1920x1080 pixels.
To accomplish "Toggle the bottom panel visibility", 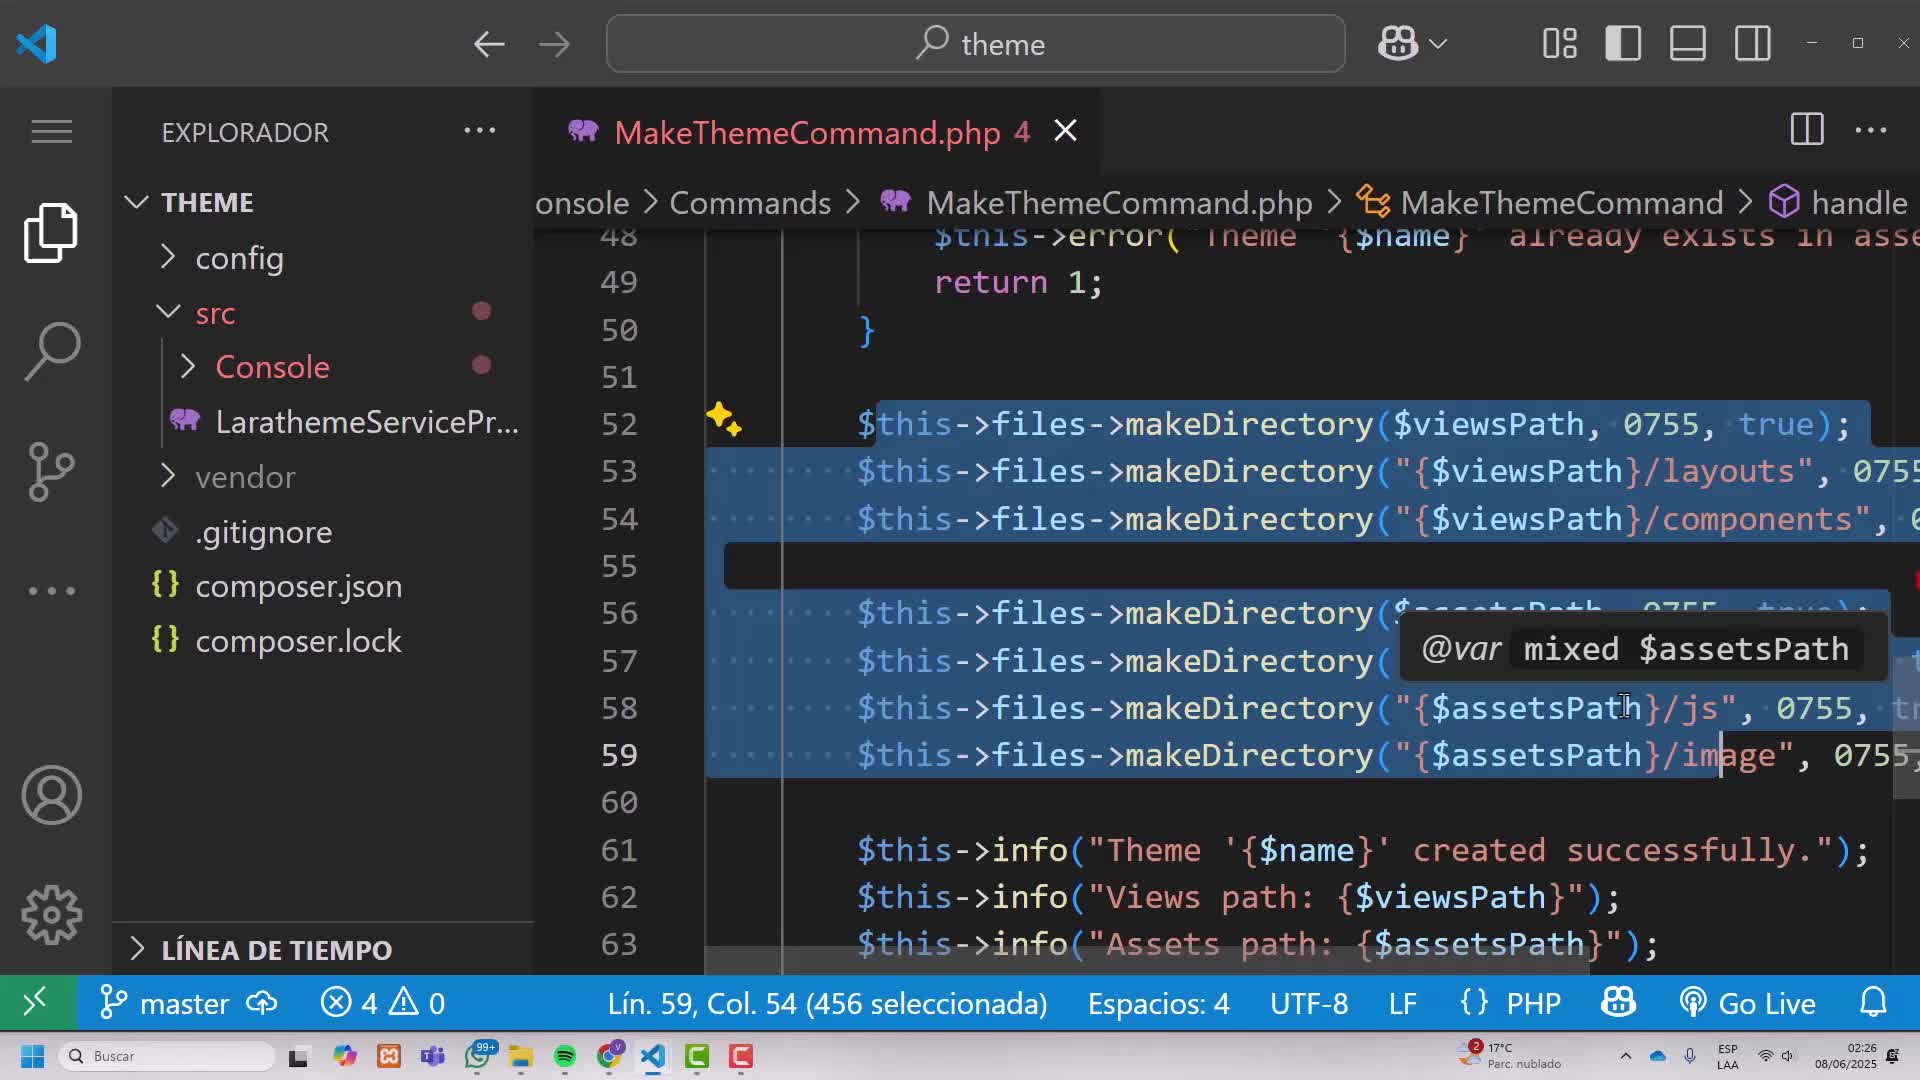I will pyautogui.click(x=1688, y=44).
